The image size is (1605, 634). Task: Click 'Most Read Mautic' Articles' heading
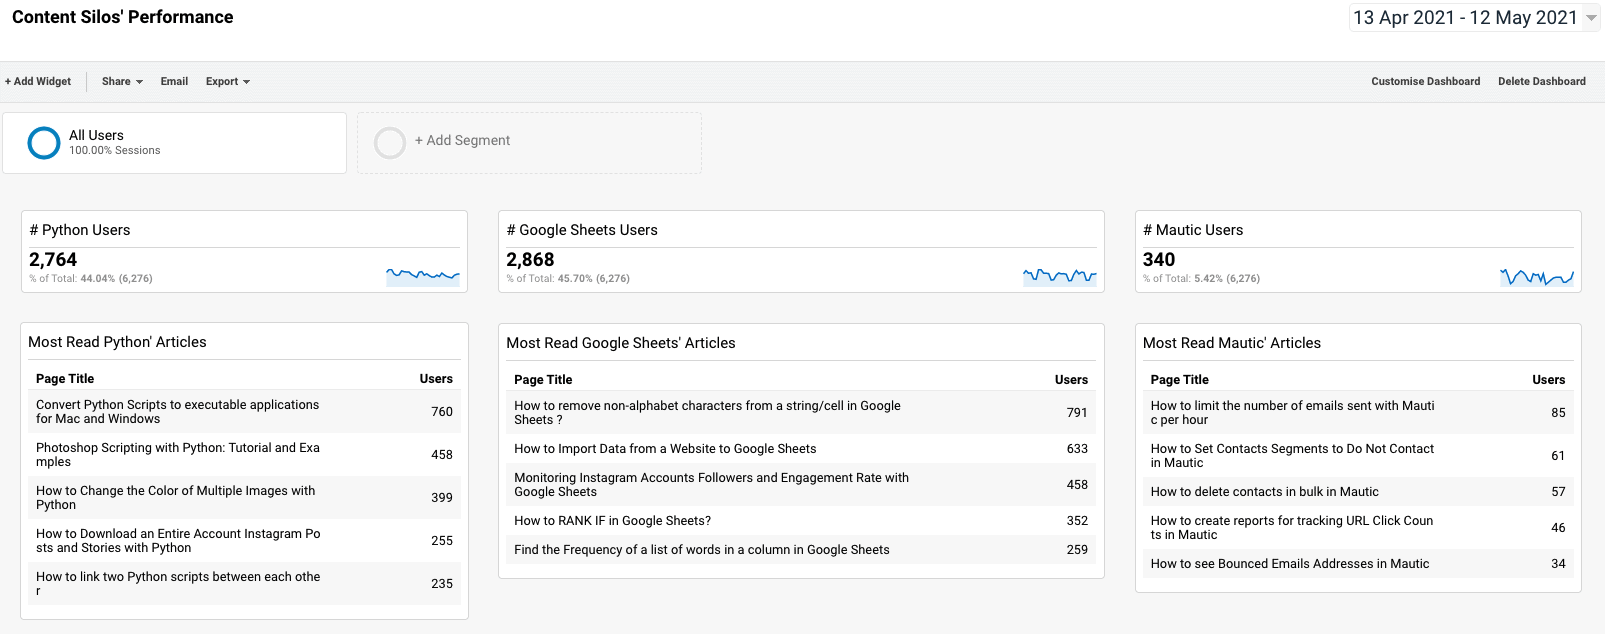pyautogui.click(x=1232, y=343)
